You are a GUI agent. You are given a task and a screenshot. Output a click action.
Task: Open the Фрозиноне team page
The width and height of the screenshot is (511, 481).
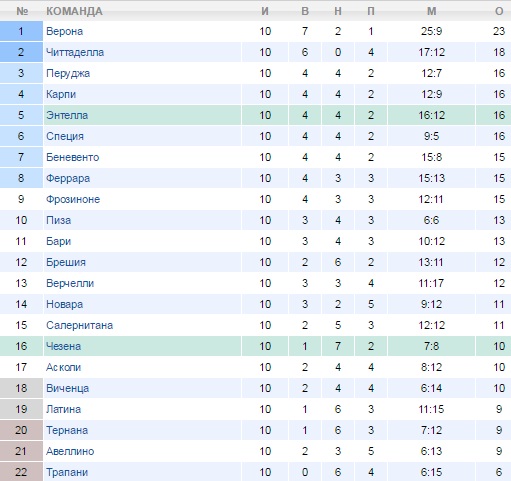click(x=73, y=199)
